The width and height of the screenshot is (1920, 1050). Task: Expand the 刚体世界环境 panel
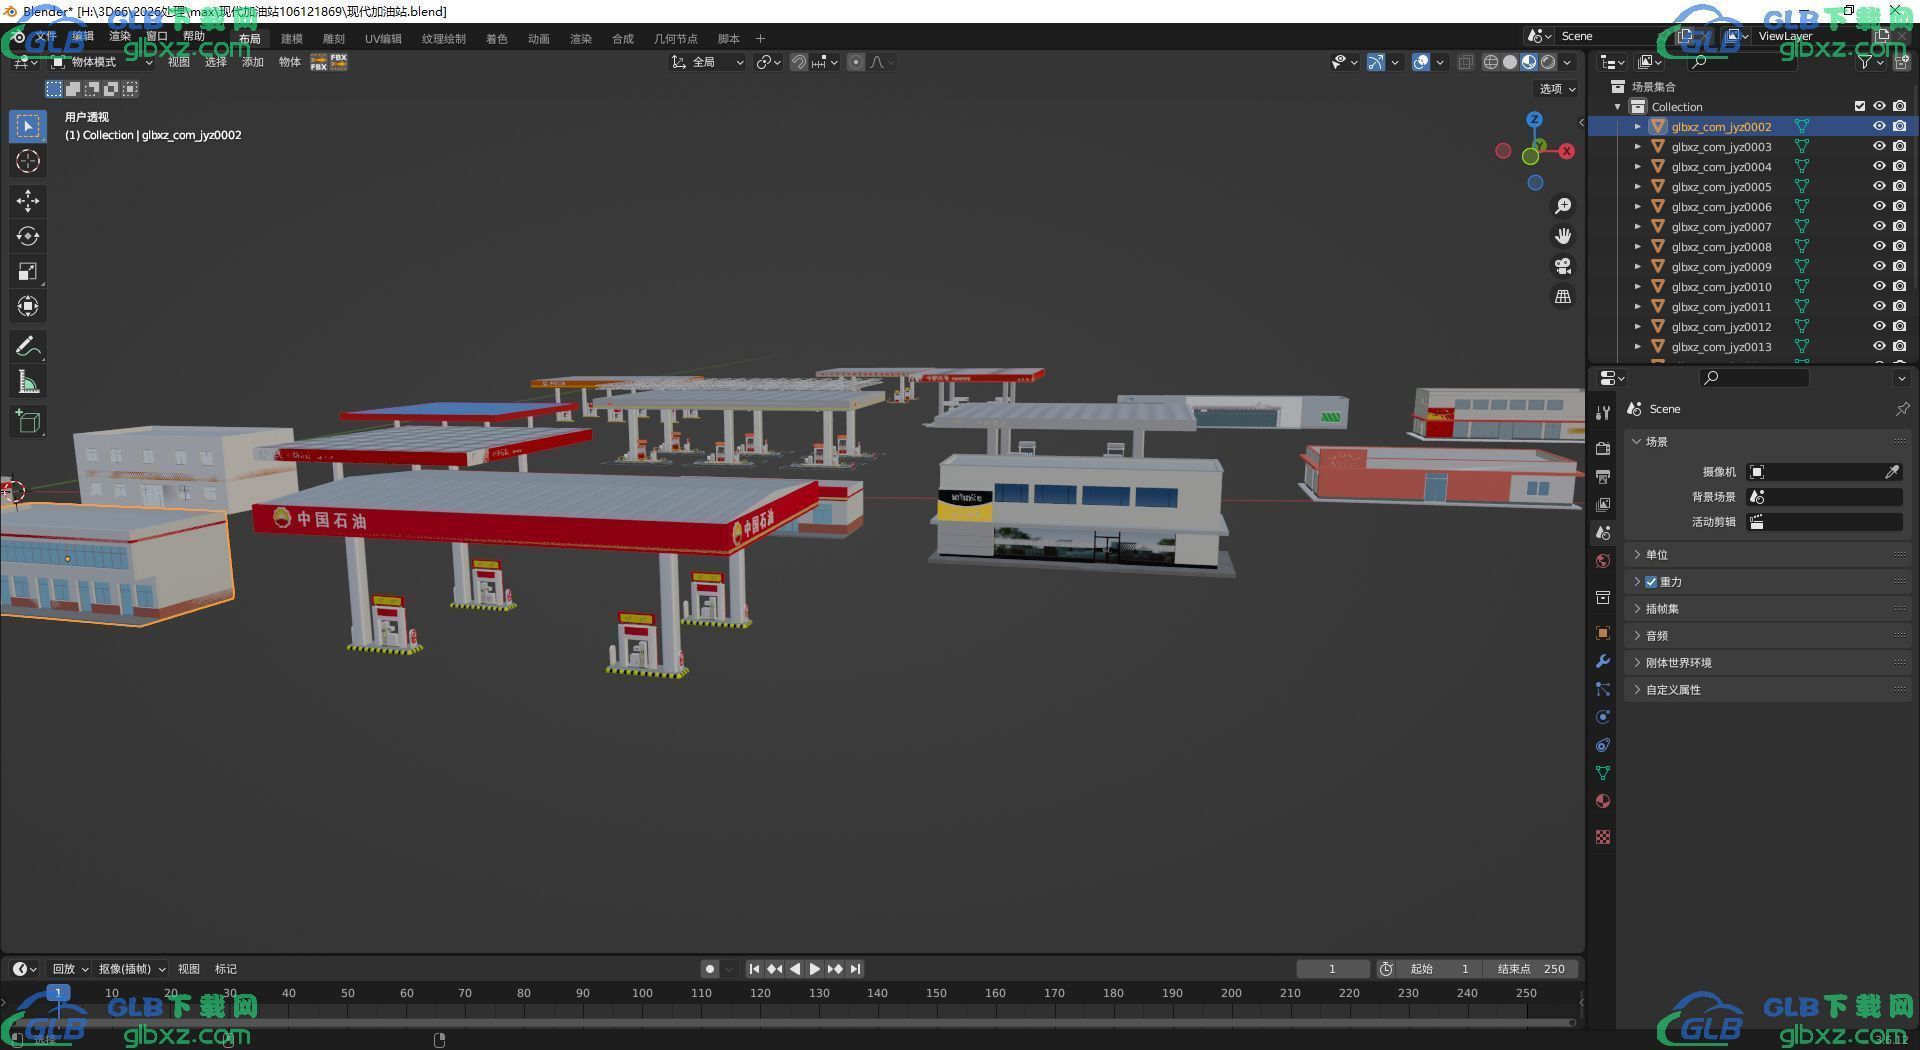(x=1767, y=663)
